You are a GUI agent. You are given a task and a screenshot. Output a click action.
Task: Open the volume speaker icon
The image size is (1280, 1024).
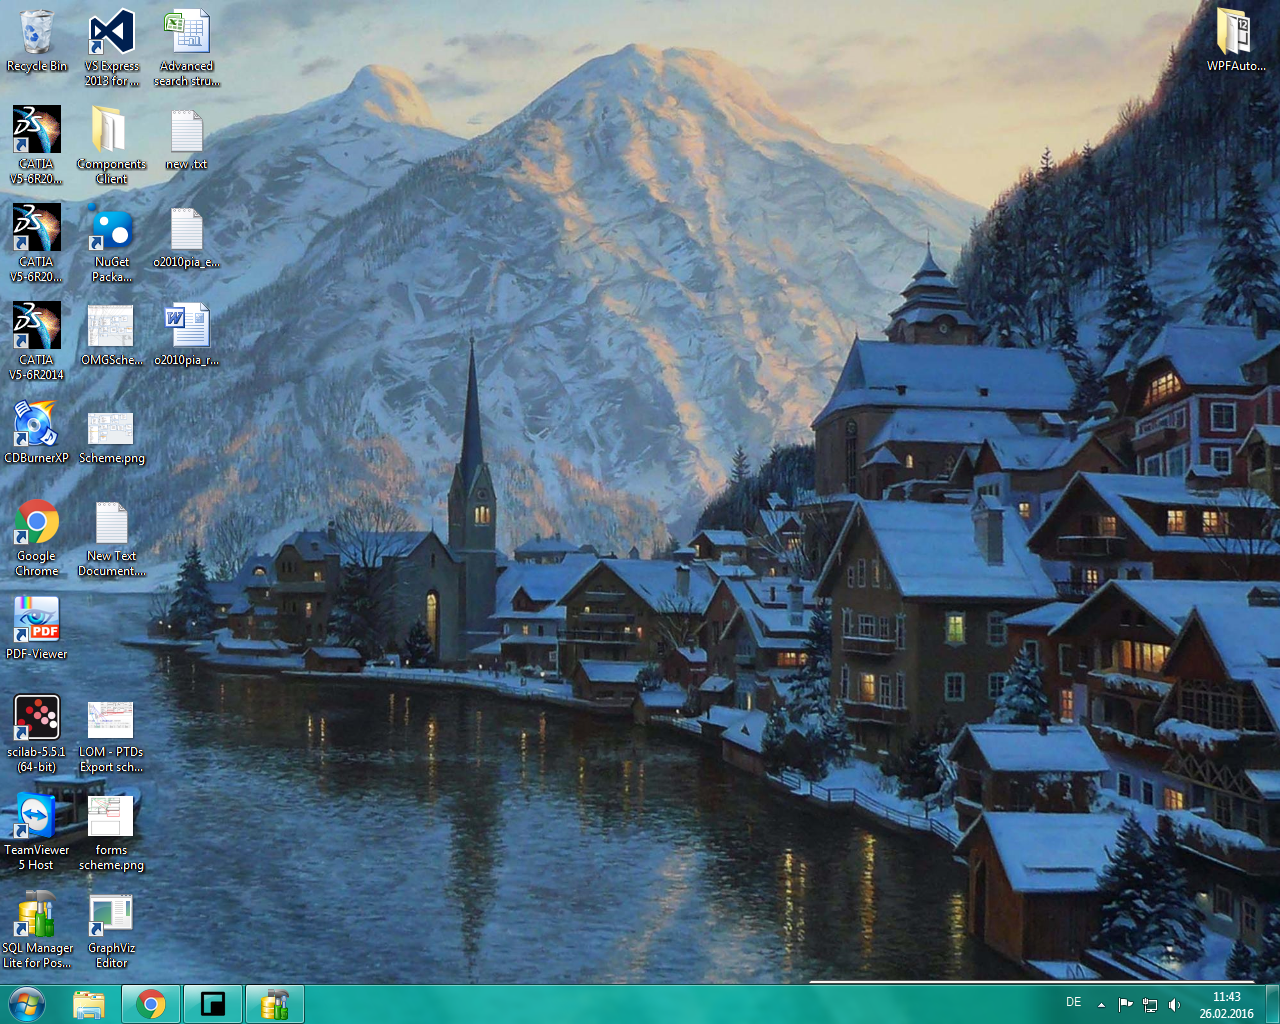coord(1174,1004)
